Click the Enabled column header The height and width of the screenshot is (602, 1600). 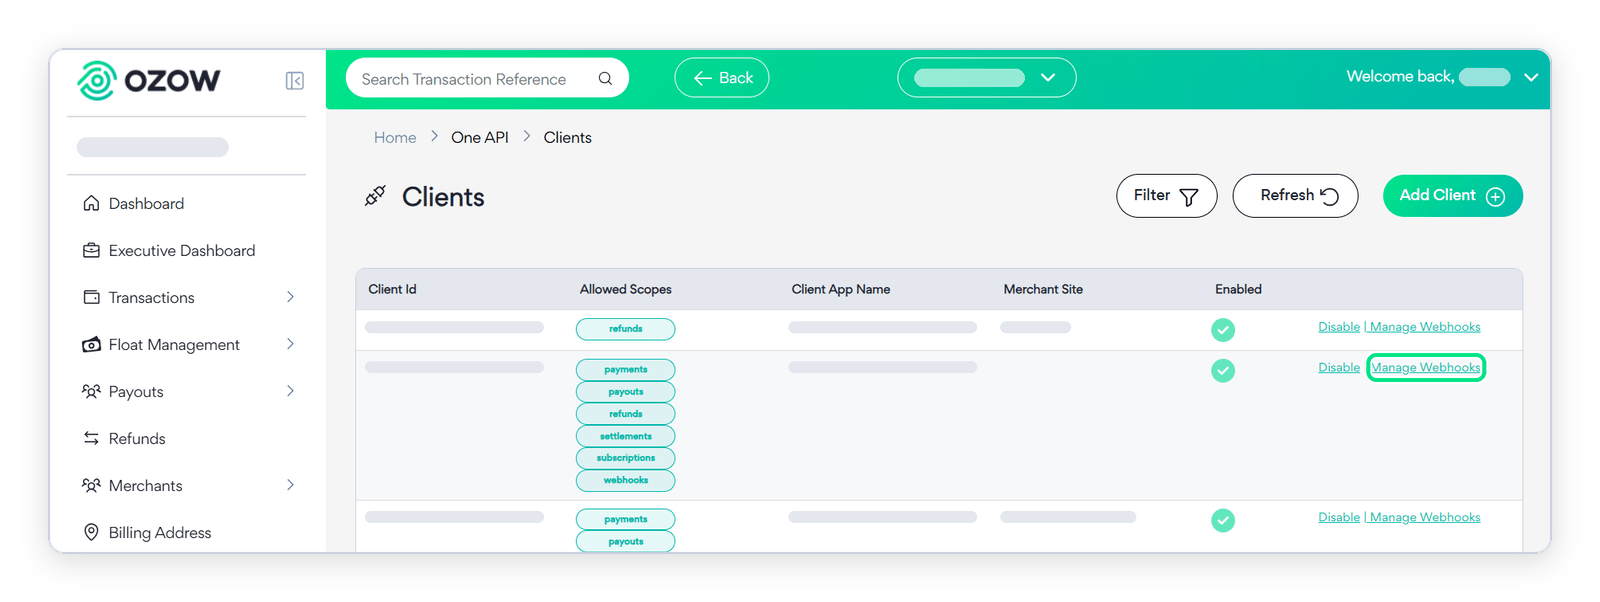pos(1238,289)
